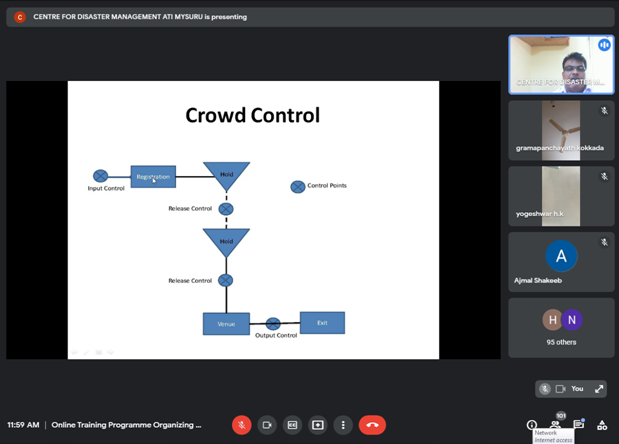Viewport: 619px width, 444px height.
Task: Turn on closed captions (CC)
Action: pos(292,425)
